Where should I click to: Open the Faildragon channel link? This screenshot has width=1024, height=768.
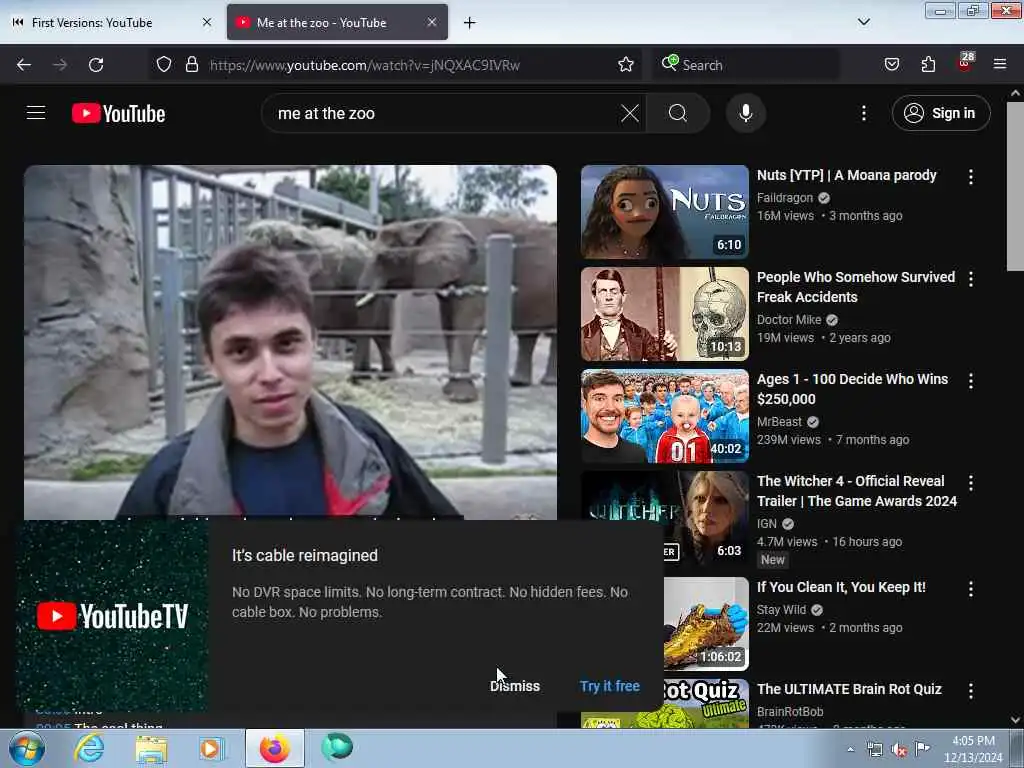[784, 197]
